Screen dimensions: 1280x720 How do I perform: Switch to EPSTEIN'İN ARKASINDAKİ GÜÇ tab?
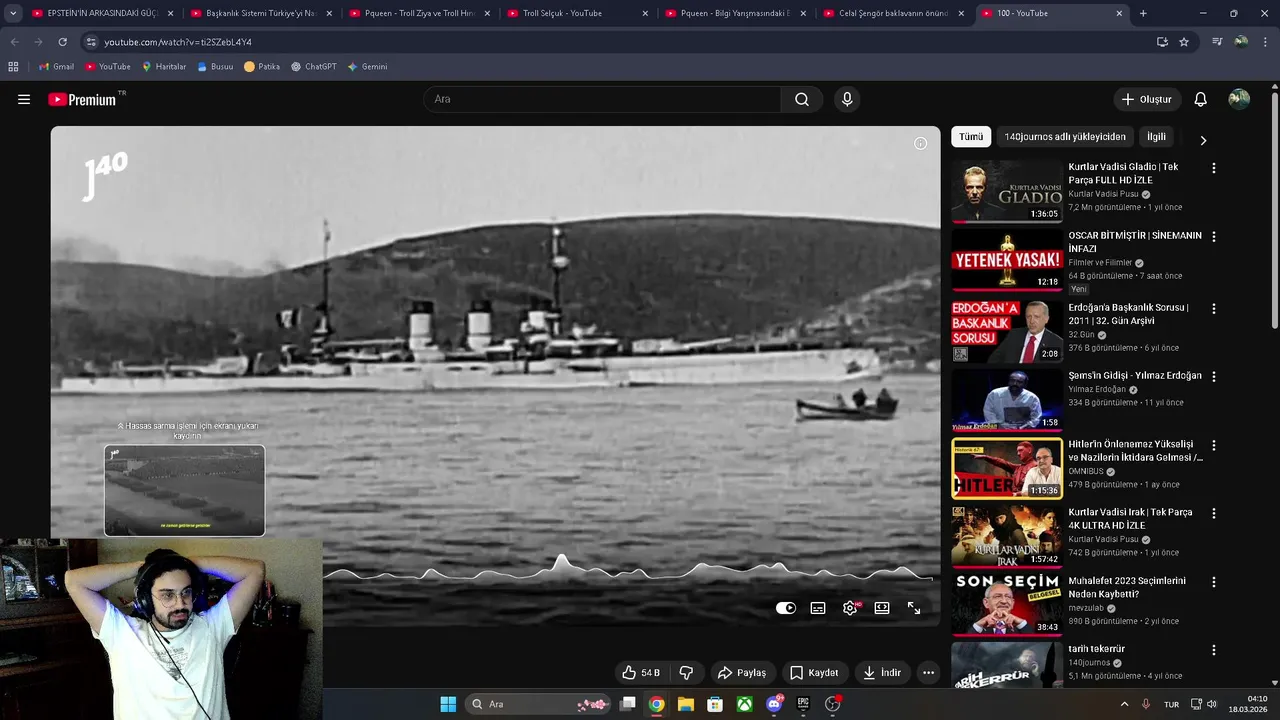coord(102,13)
